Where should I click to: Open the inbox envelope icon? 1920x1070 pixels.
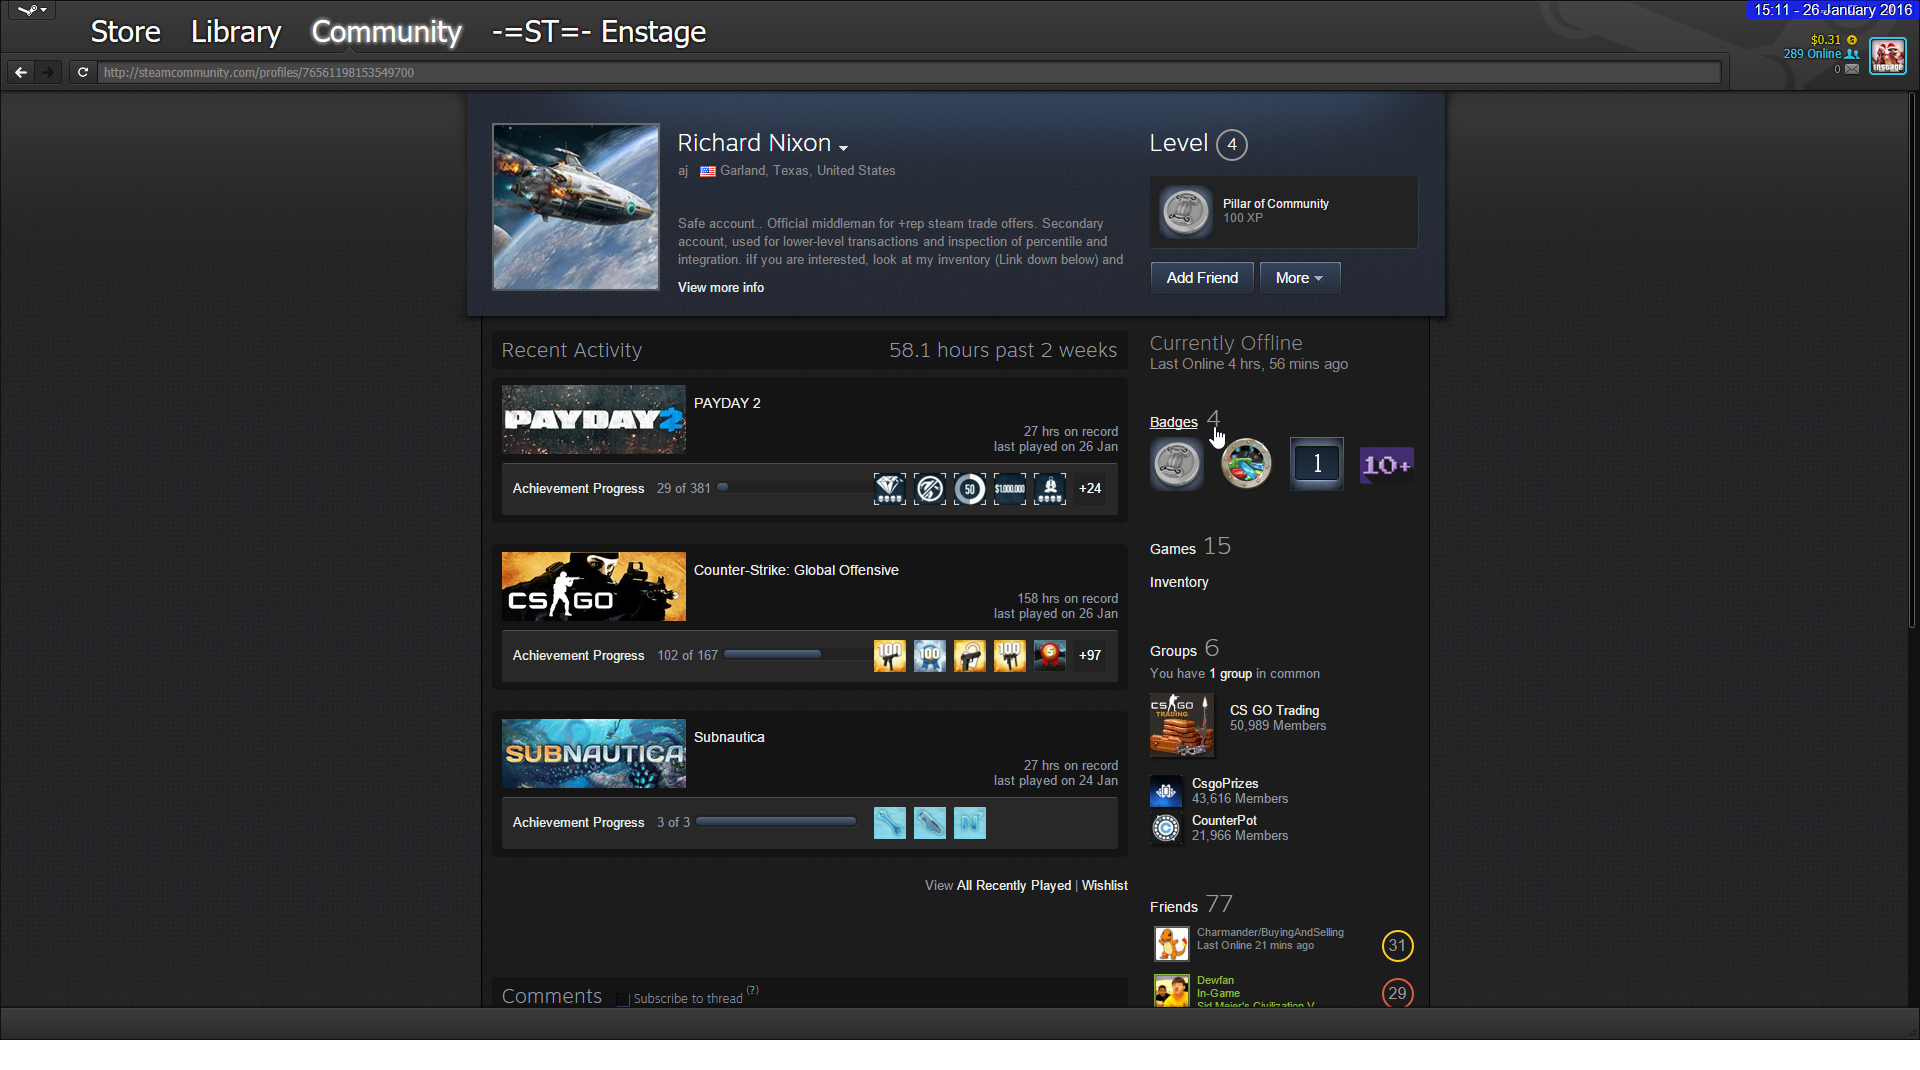pyautogui.click(x=1852, y=69)
